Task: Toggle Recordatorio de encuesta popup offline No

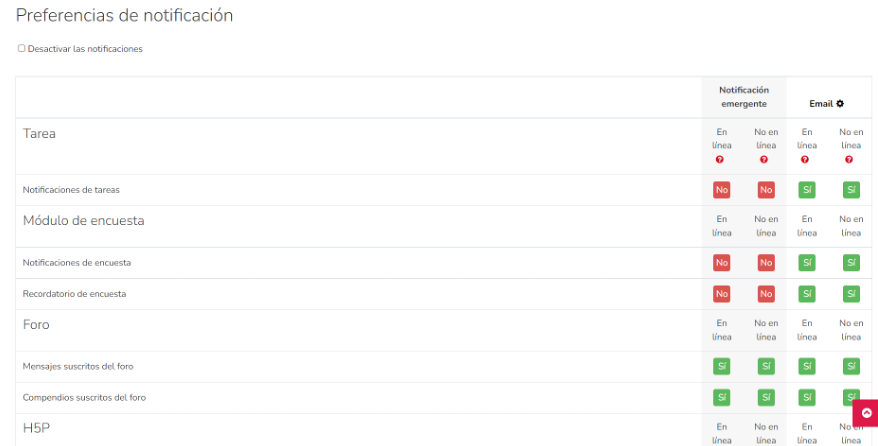Action: (766, 294)
